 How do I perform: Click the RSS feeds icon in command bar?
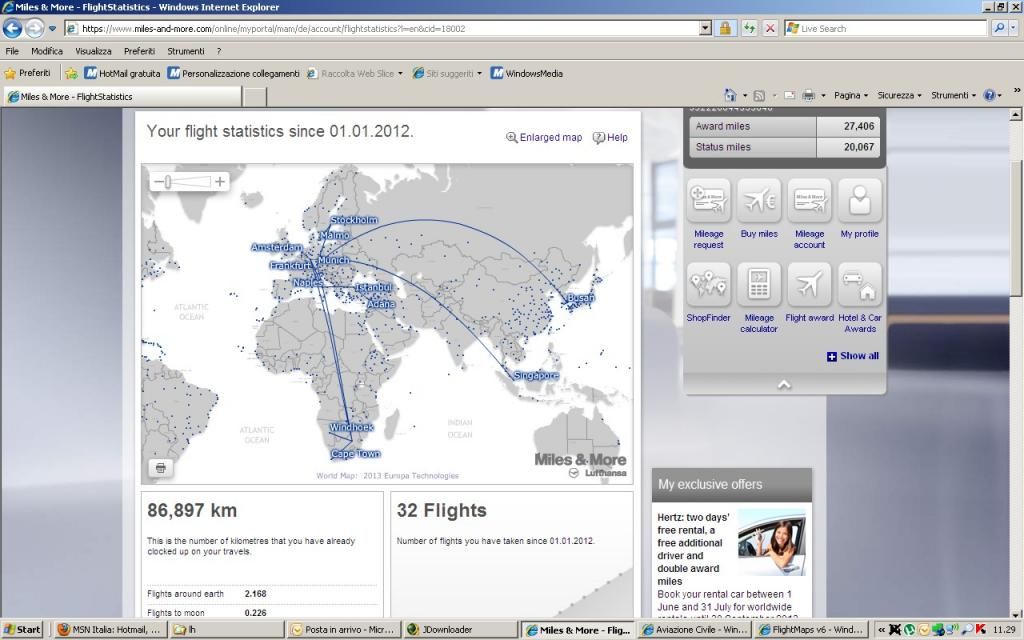coord(759,95)
